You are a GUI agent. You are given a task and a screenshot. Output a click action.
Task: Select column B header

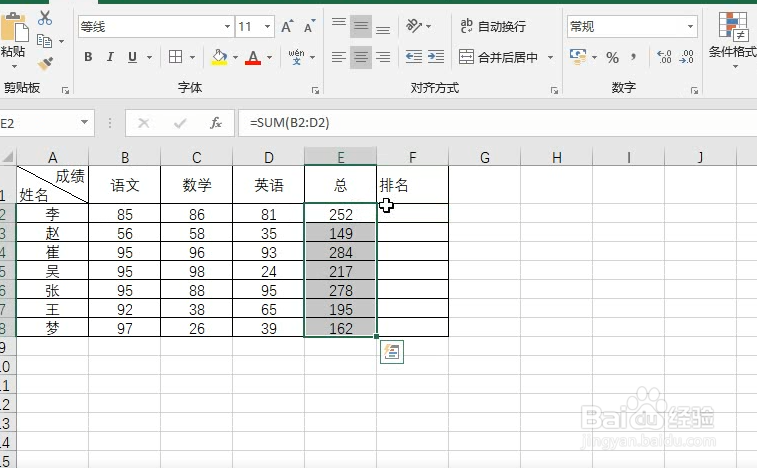pyautogui.click(x=125, y=157)
